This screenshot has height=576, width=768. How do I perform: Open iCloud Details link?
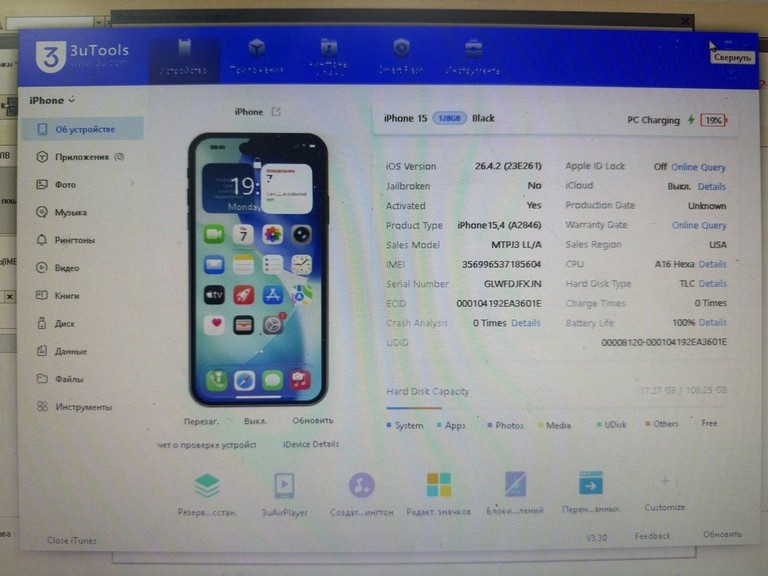click(x=712, y=187)
